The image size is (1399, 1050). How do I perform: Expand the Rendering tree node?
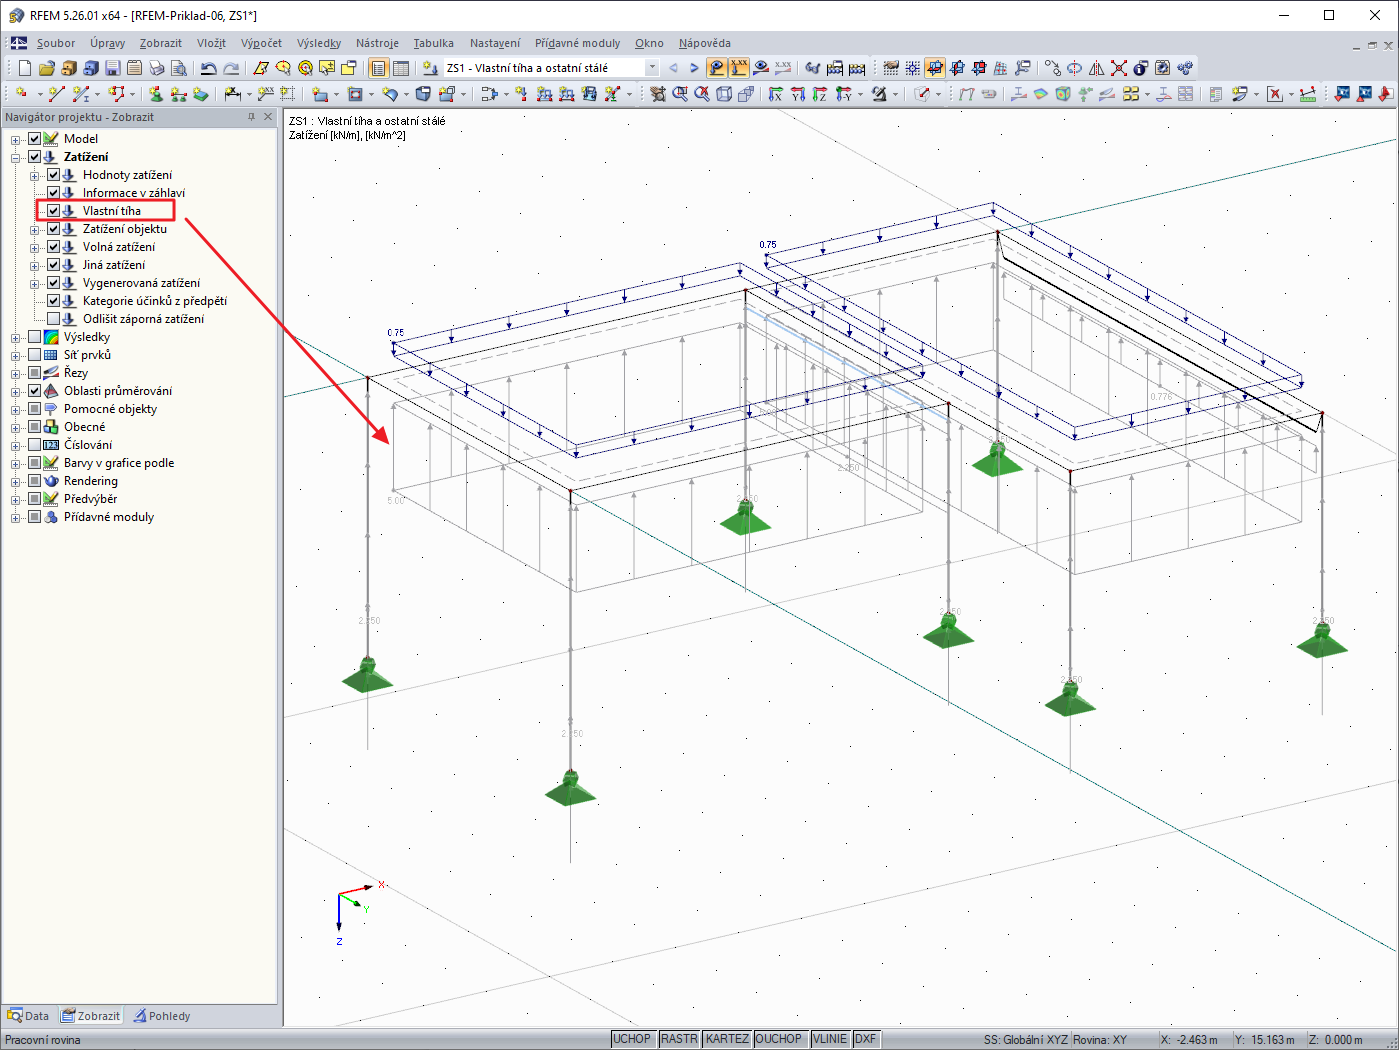click(16, 481)
